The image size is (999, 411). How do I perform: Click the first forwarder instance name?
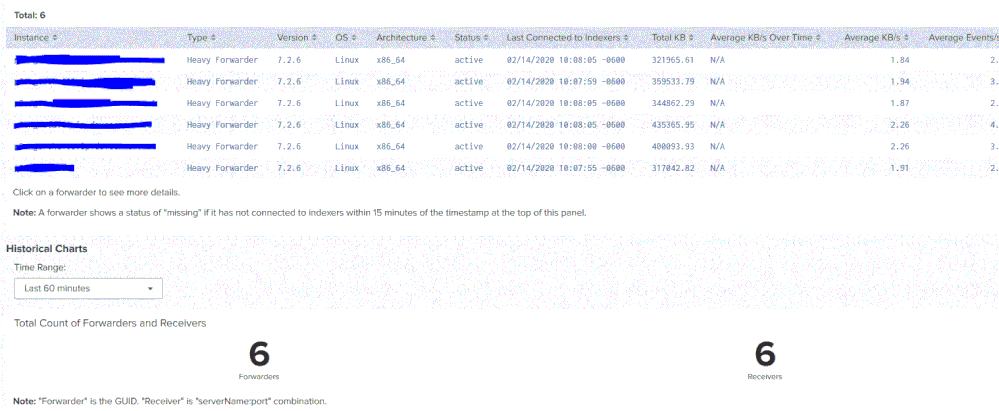[90, 60]
